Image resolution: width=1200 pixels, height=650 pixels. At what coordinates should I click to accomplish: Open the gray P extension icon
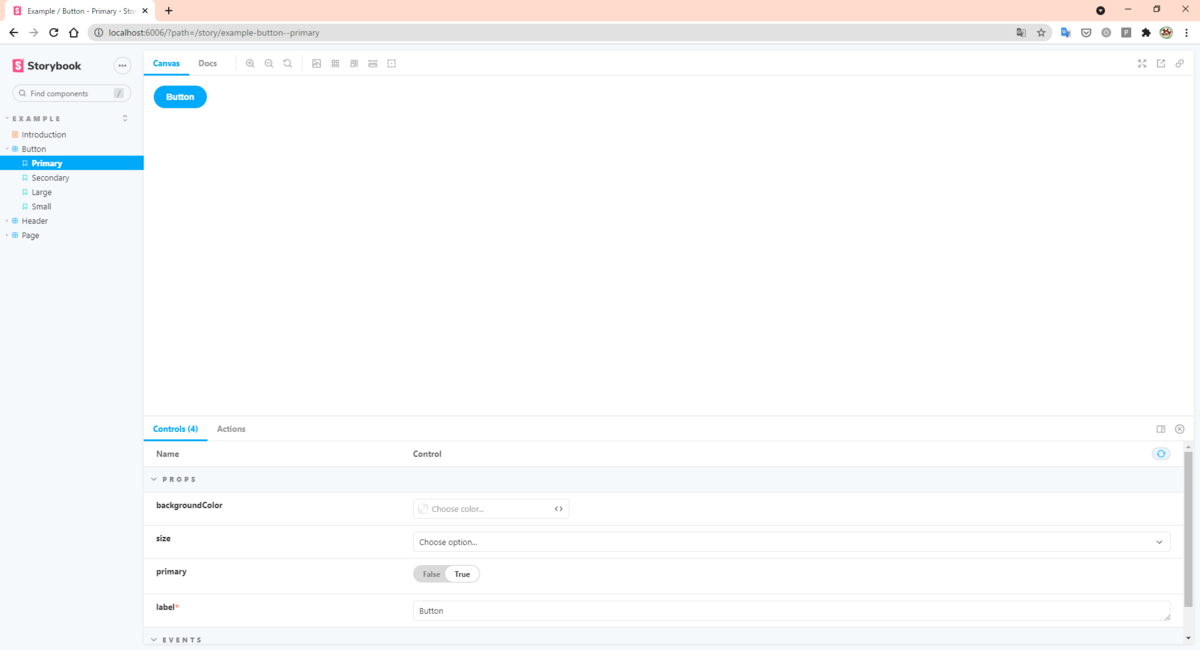1126,33
